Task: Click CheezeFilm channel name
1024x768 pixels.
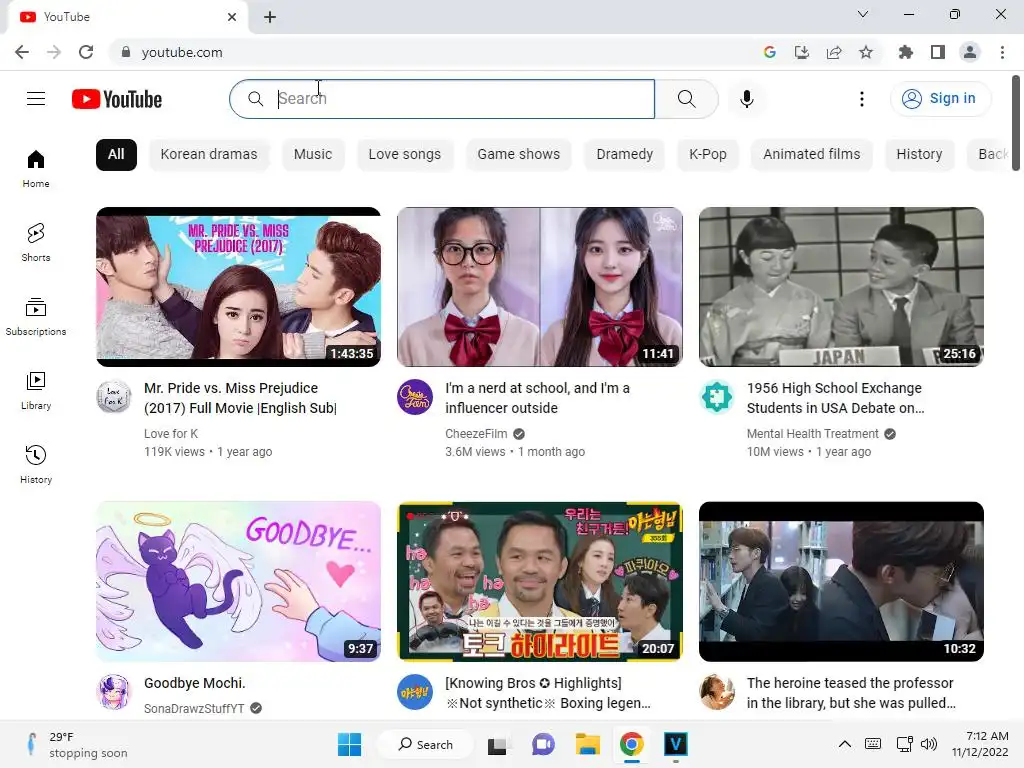Action: point(476,434)
